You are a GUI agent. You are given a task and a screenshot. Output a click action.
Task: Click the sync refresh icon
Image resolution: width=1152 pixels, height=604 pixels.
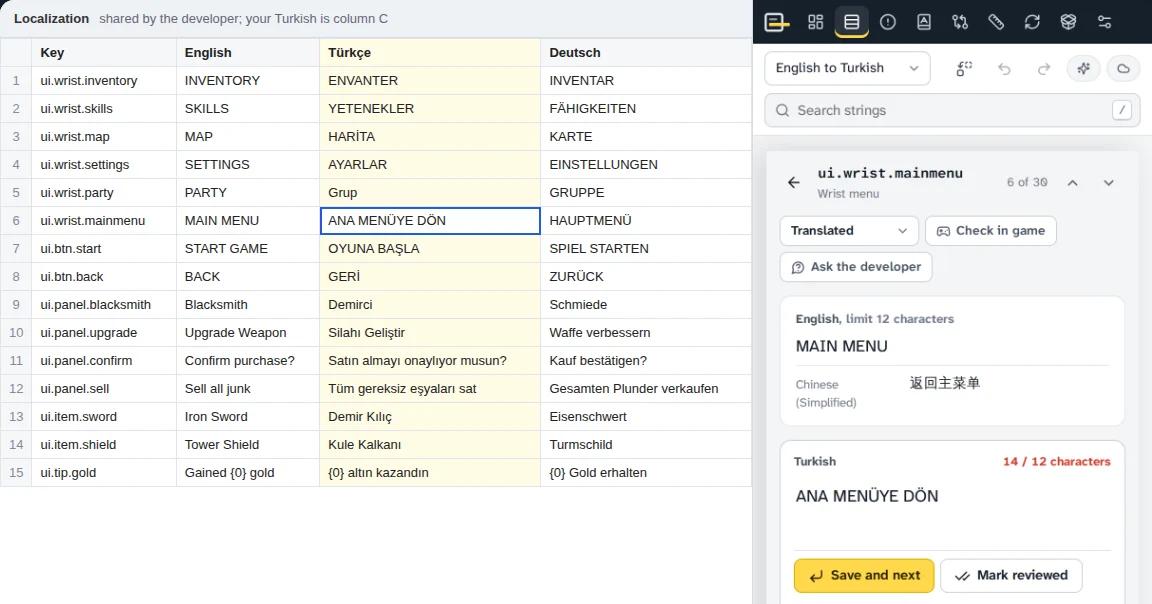(x=1032, y=22)
